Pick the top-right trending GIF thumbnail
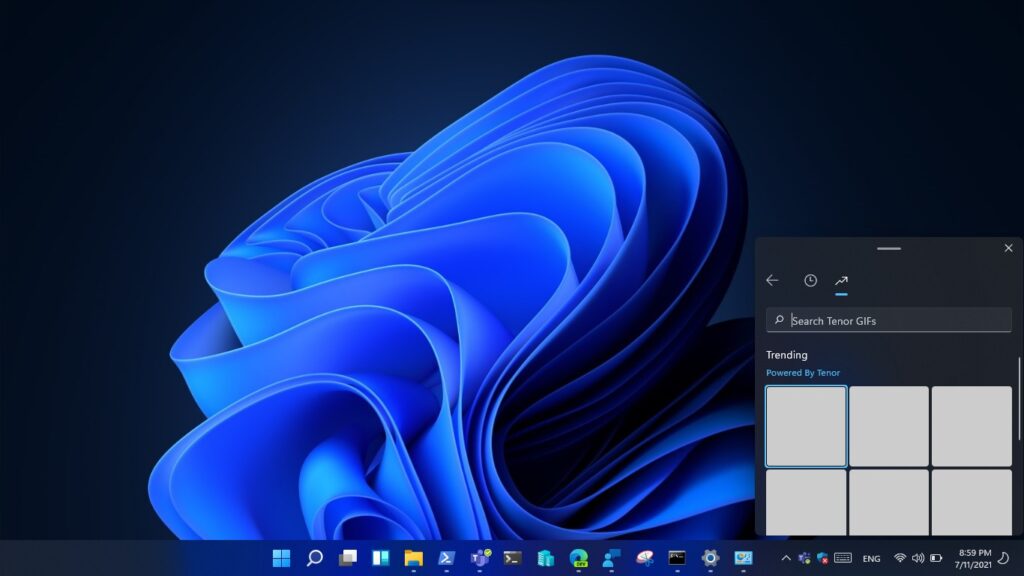Screen dimensions: 1024x576 point(971,426)
